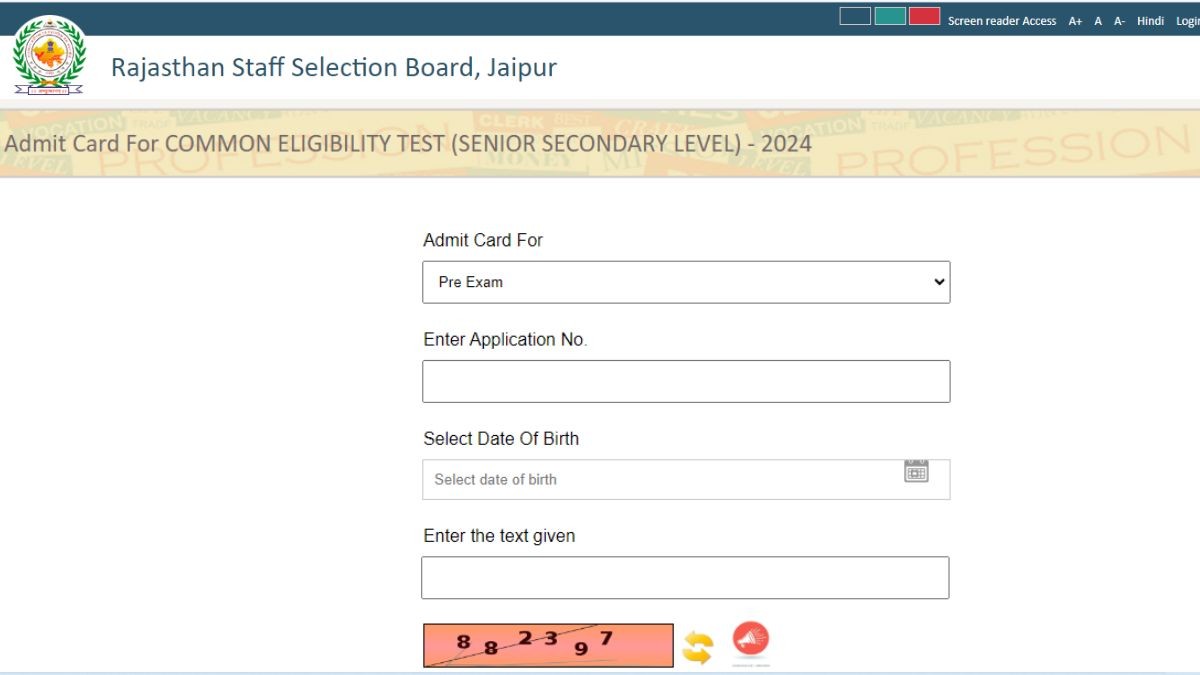The image size is (1200, 675).
Task: Click the captcha image showing 882397
Action: pyautogui.click(x=548, y=645)
